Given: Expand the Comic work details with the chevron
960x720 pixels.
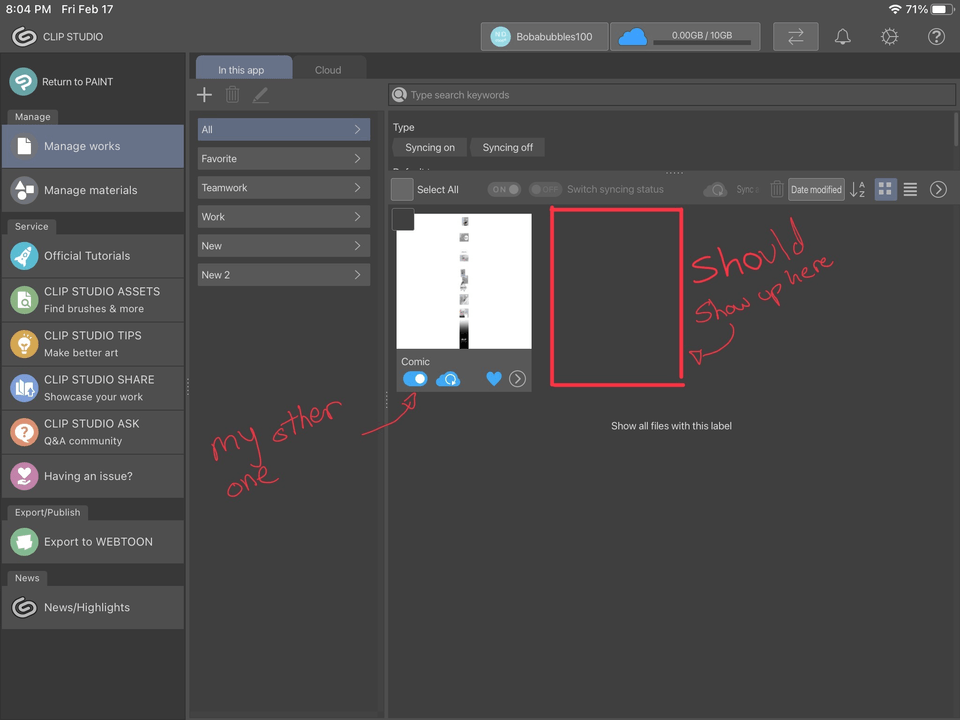Looking at the screenshot, I should point(518,379).
